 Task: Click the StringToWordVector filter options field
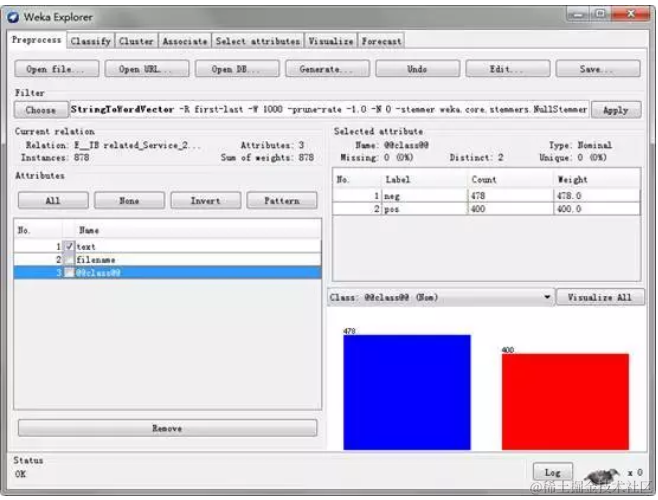(329, 110)
